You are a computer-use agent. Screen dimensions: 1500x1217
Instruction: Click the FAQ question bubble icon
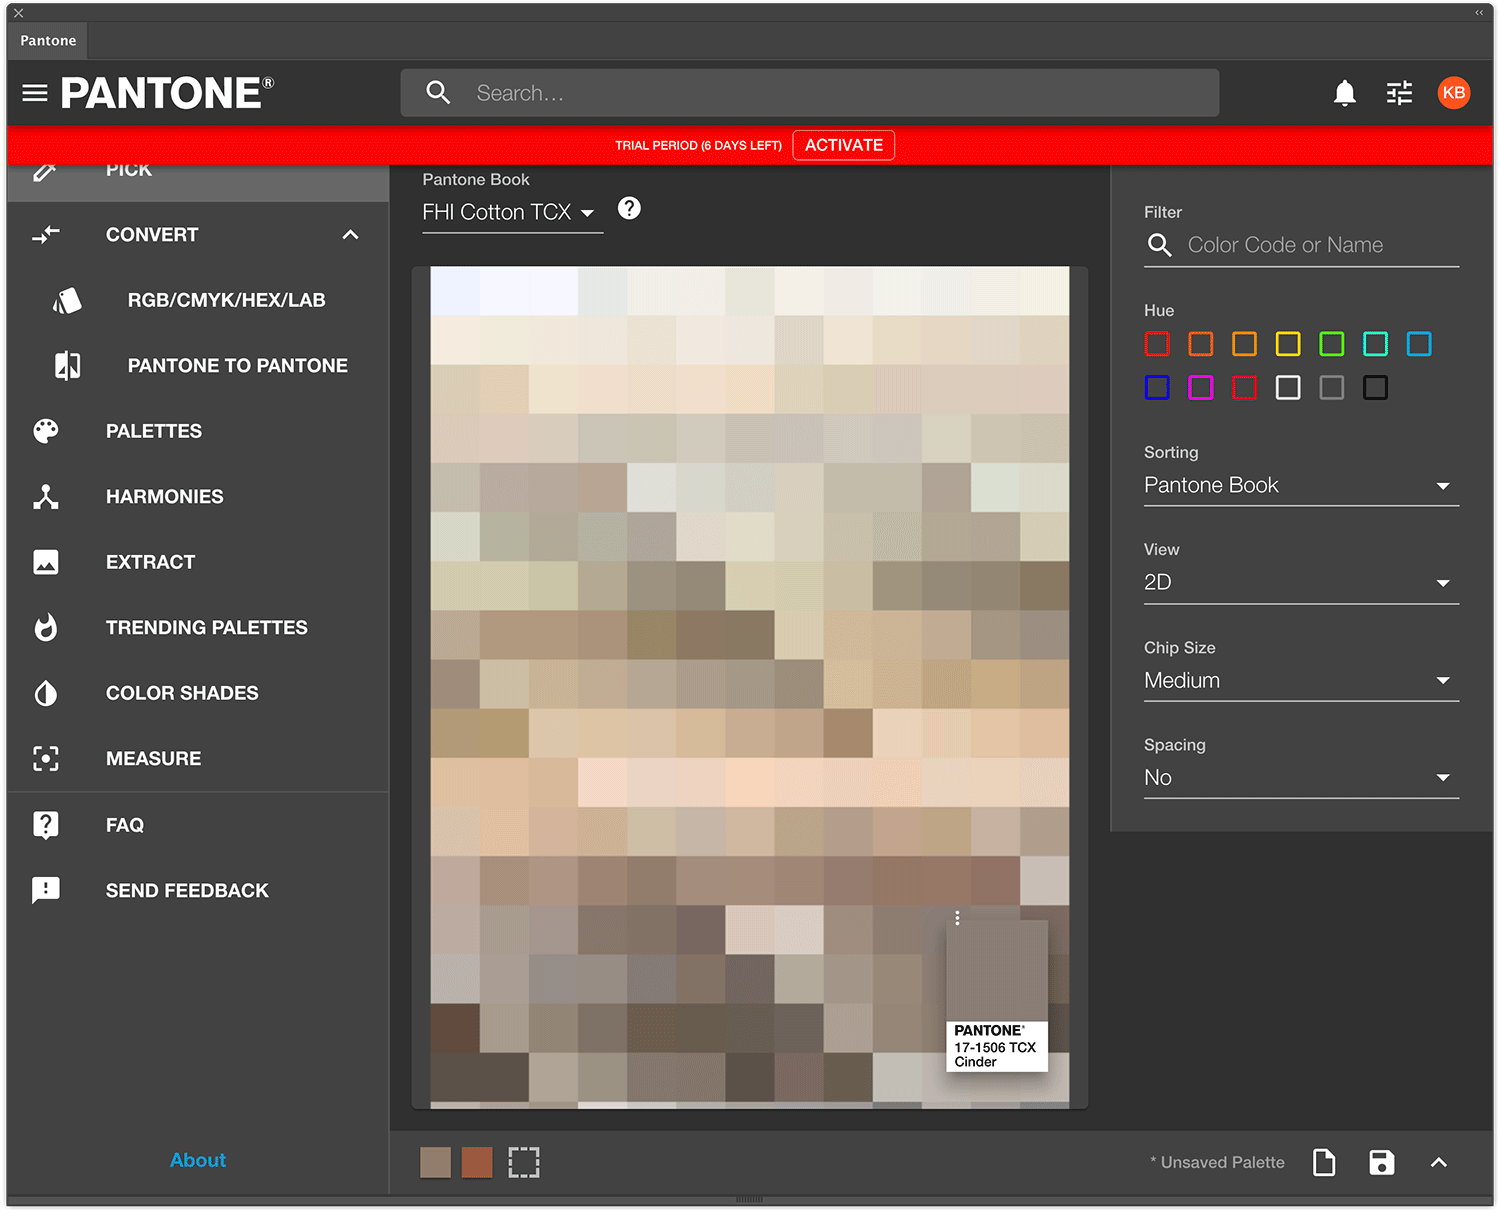click(46, 825)
